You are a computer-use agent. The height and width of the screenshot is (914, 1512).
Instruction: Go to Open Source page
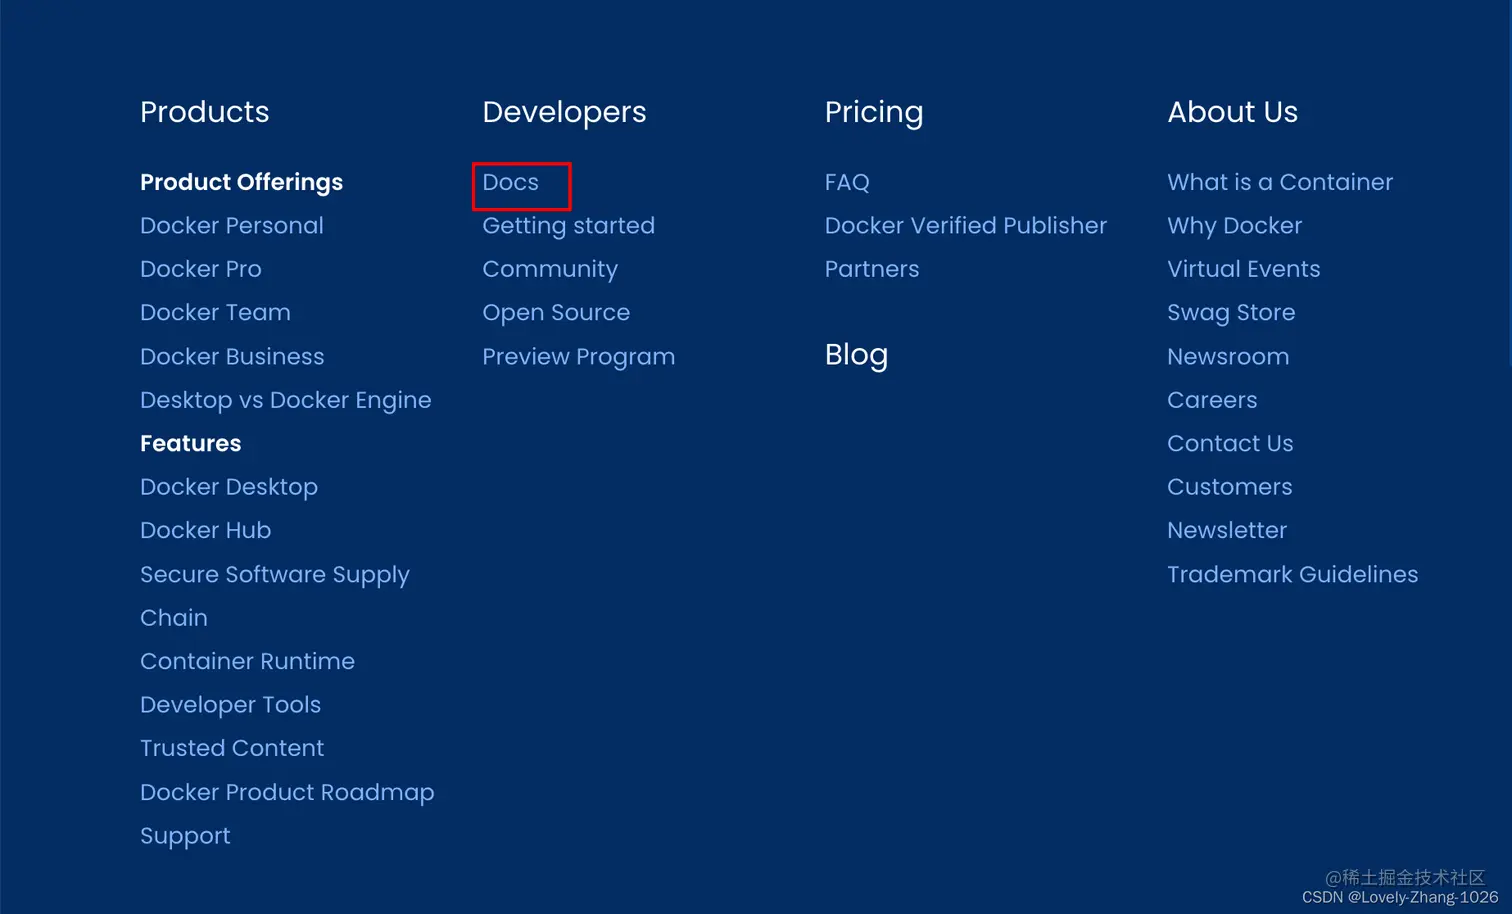click(556, 313)
